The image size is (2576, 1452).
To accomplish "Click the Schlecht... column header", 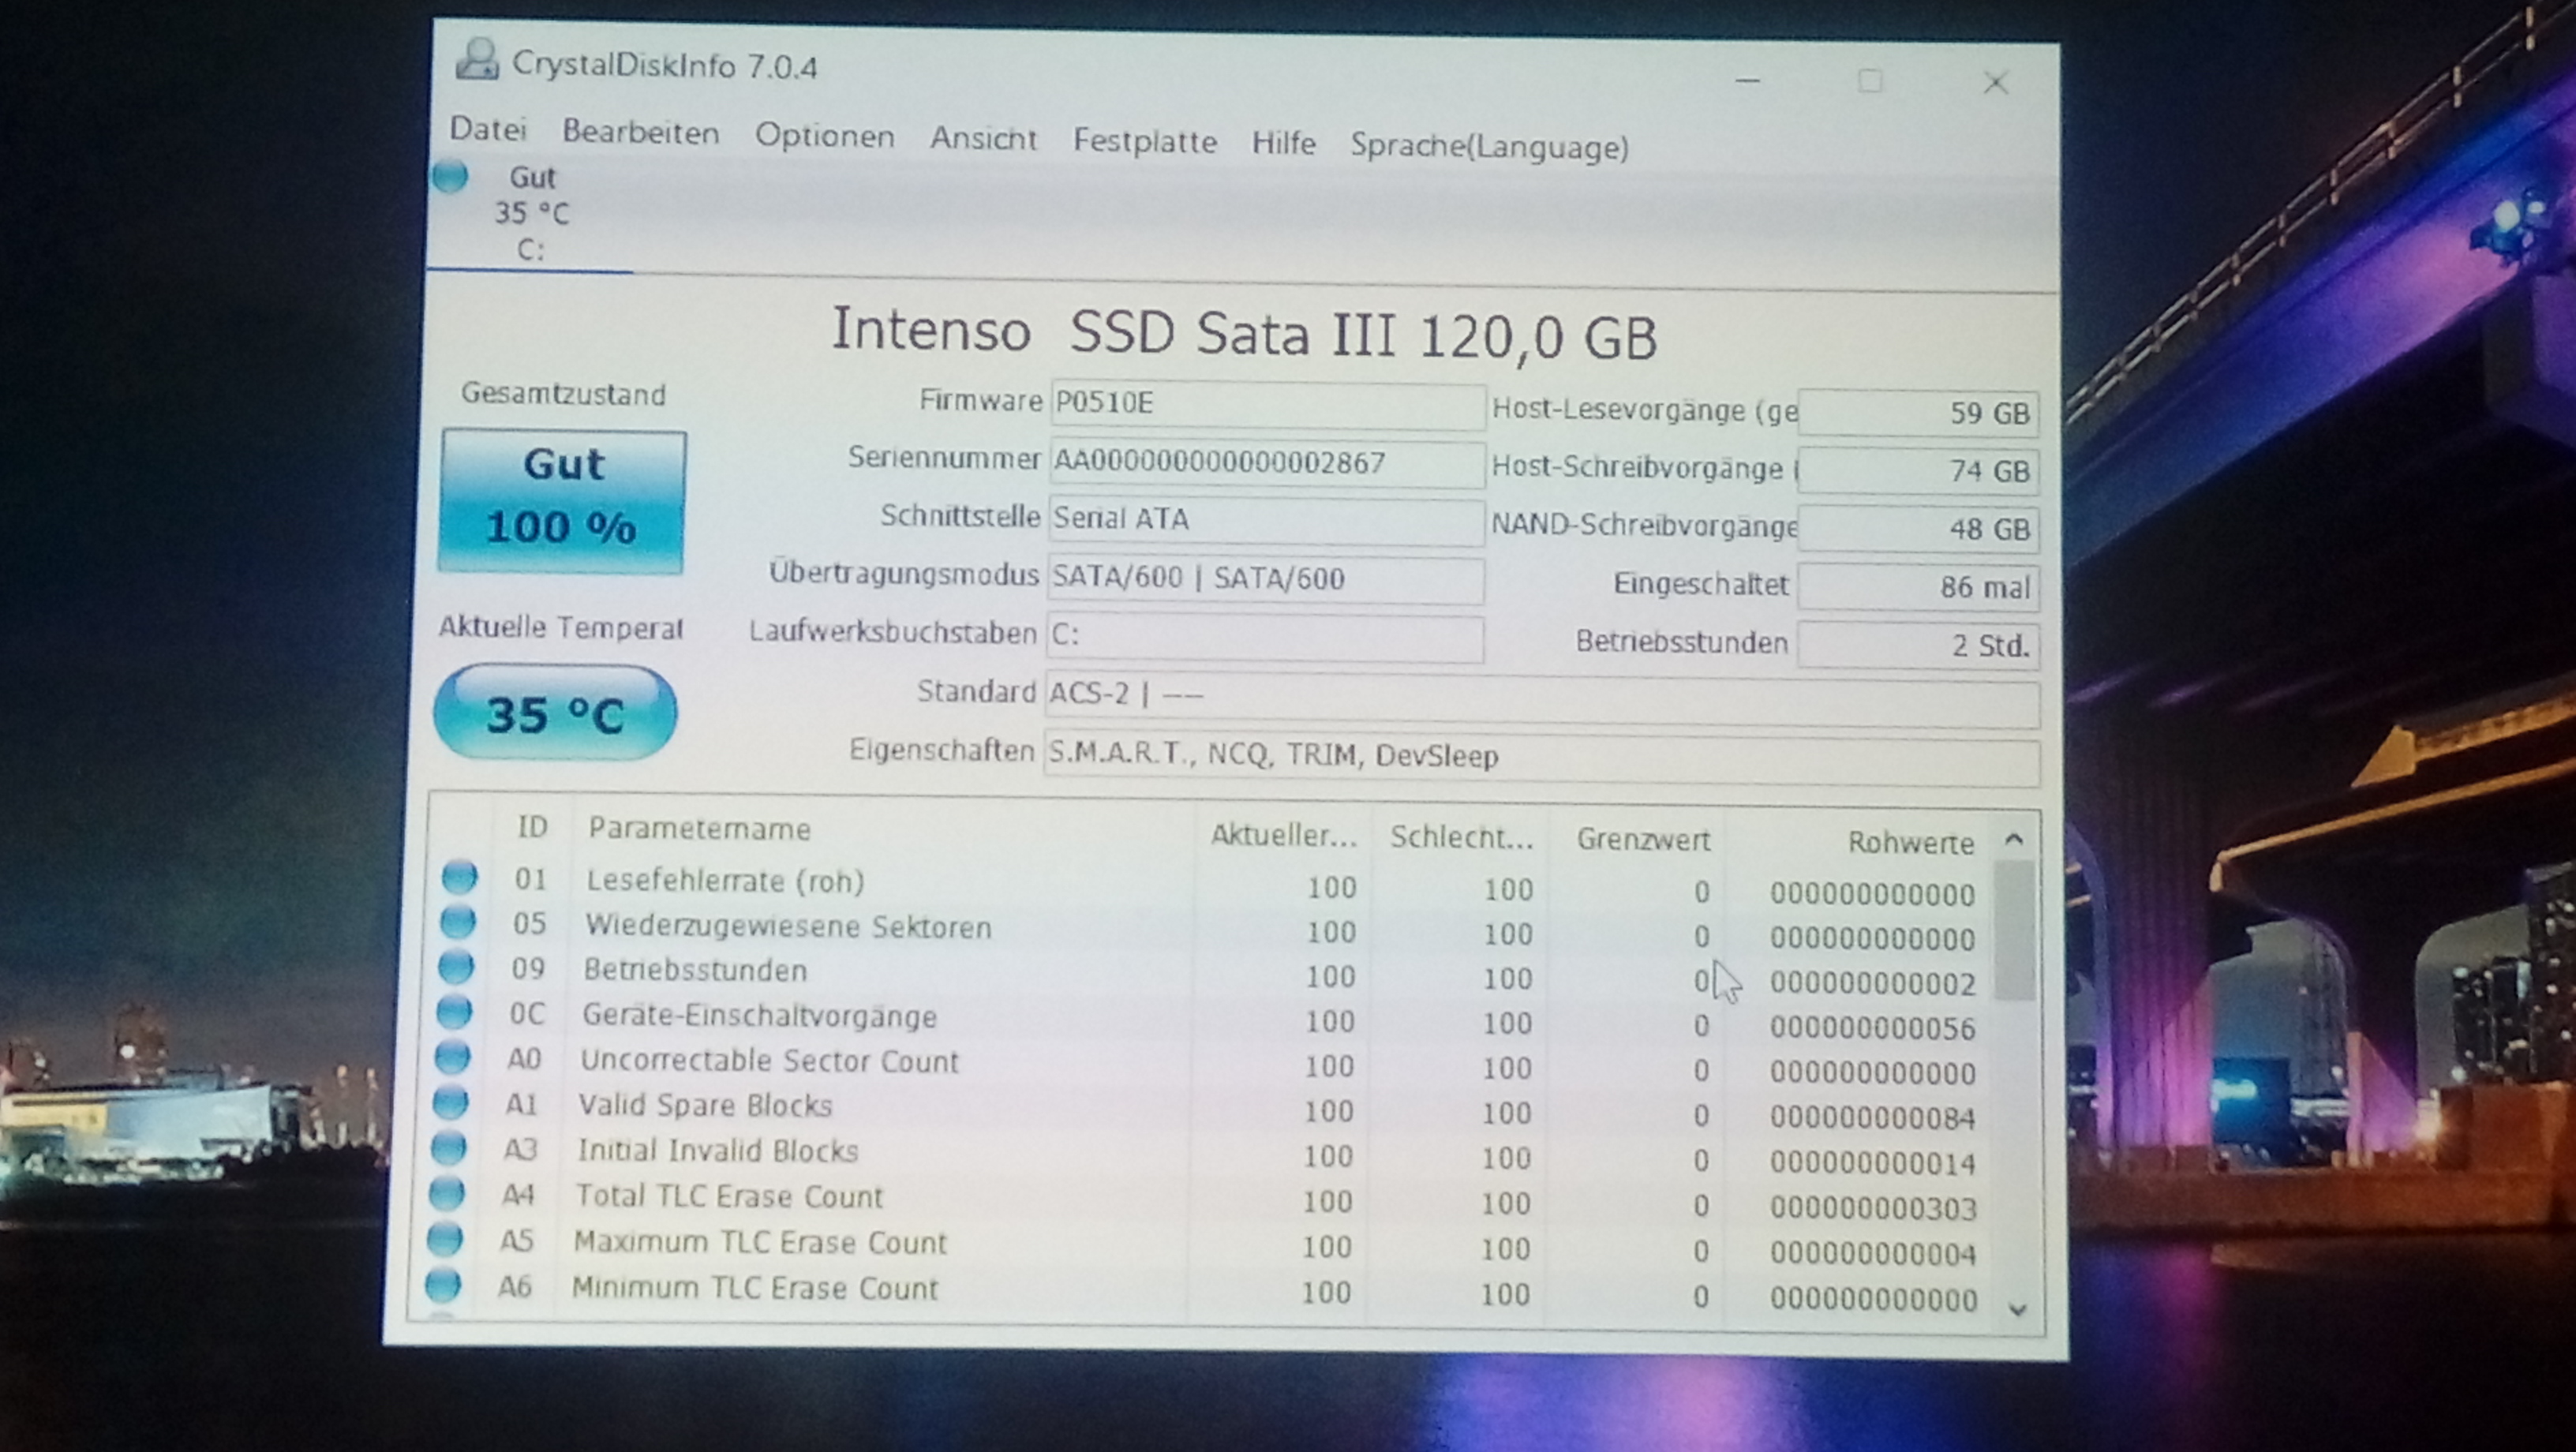I will (1460, 838).
